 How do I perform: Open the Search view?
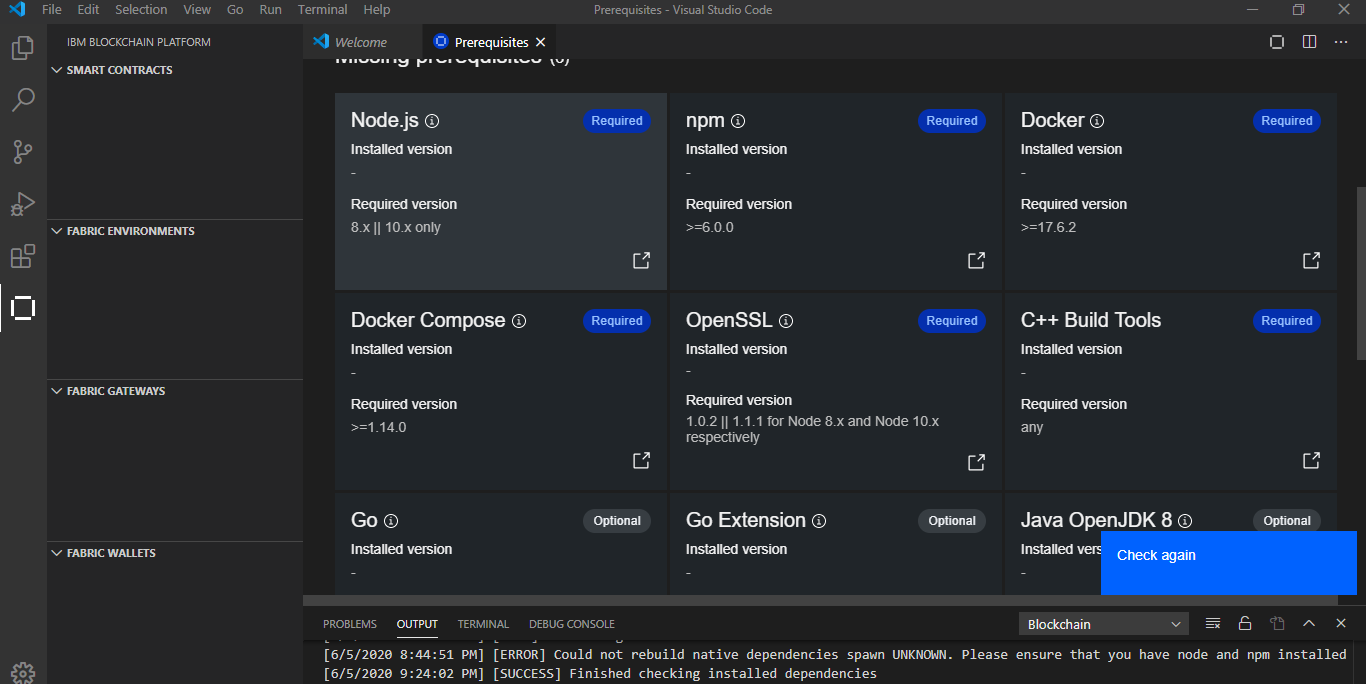click(22, 99)
